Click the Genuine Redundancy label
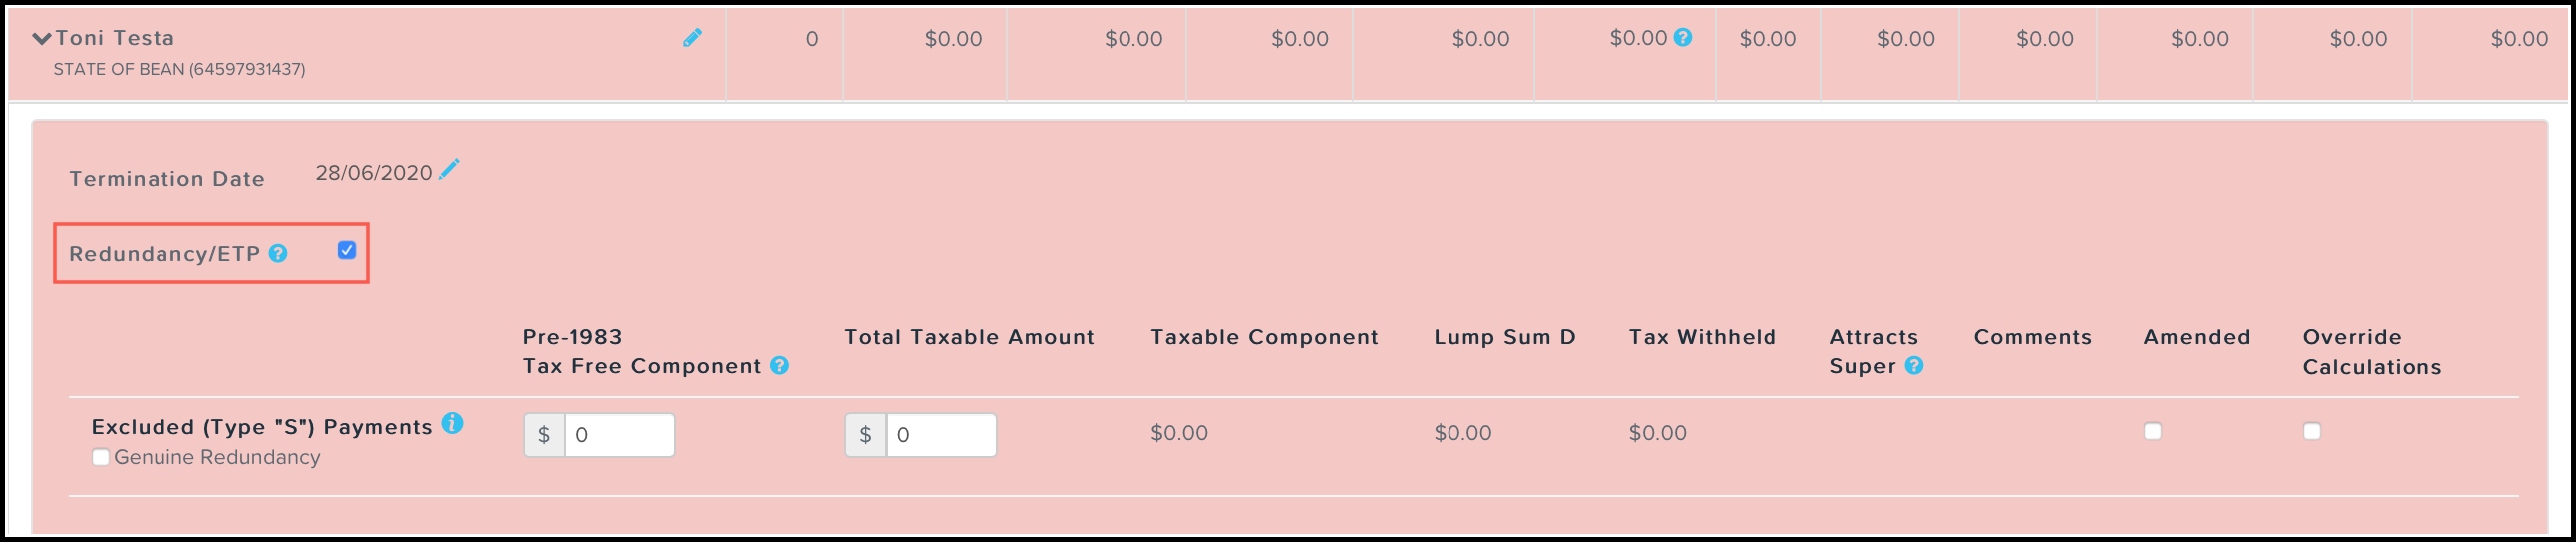This screenshot has height=542, width=2576. tap(217, 458)
